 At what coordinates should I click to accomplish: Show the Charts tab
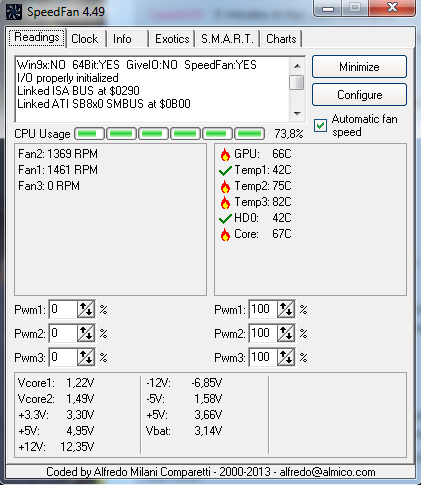[281, 39]
